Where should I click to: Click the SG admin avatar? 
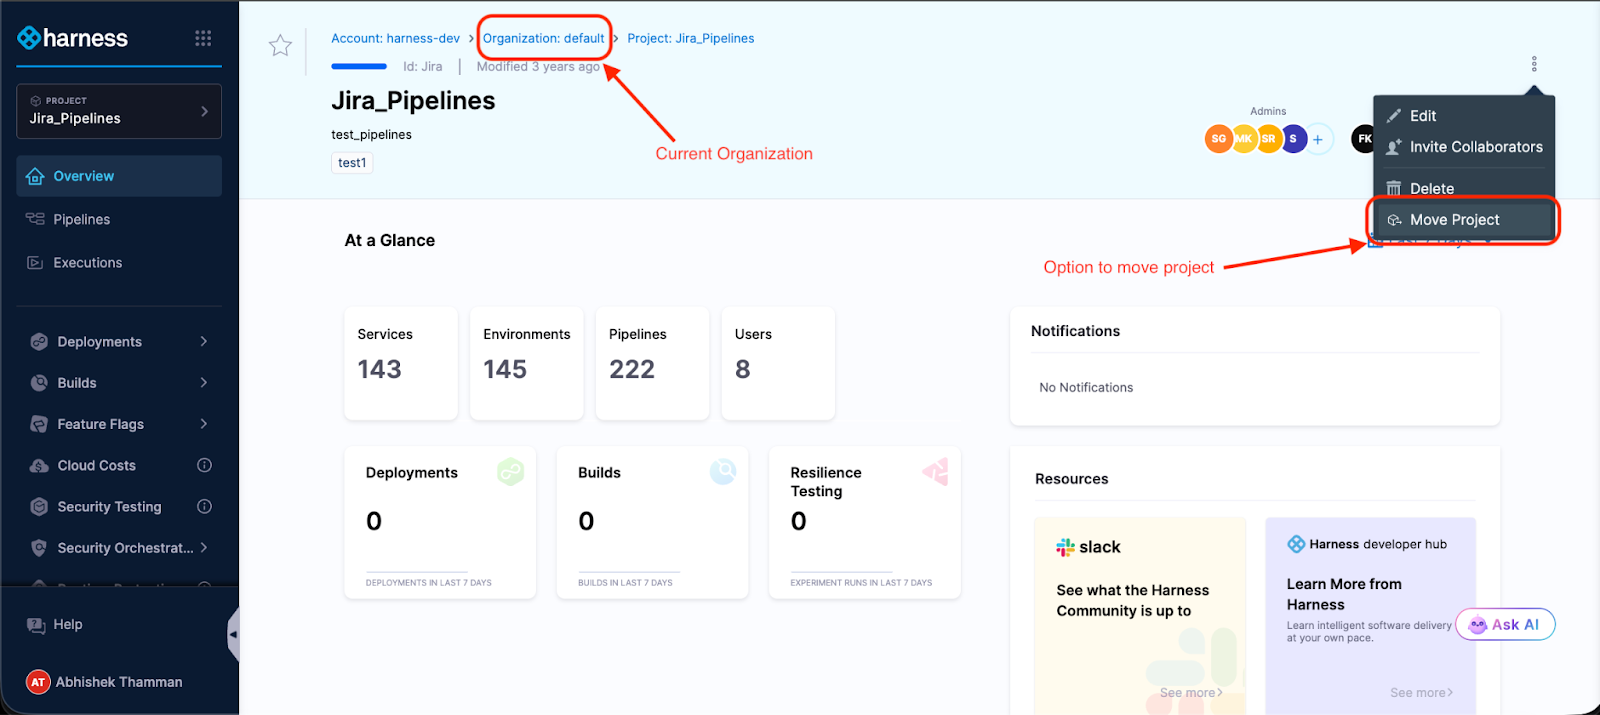[1218, 139]
